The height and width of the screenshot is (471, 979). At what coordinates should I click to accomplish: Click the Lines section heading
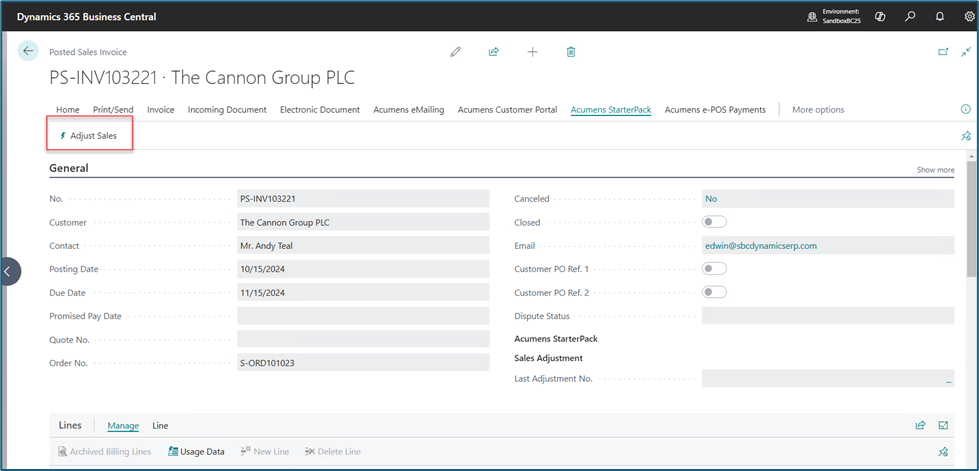70,425
